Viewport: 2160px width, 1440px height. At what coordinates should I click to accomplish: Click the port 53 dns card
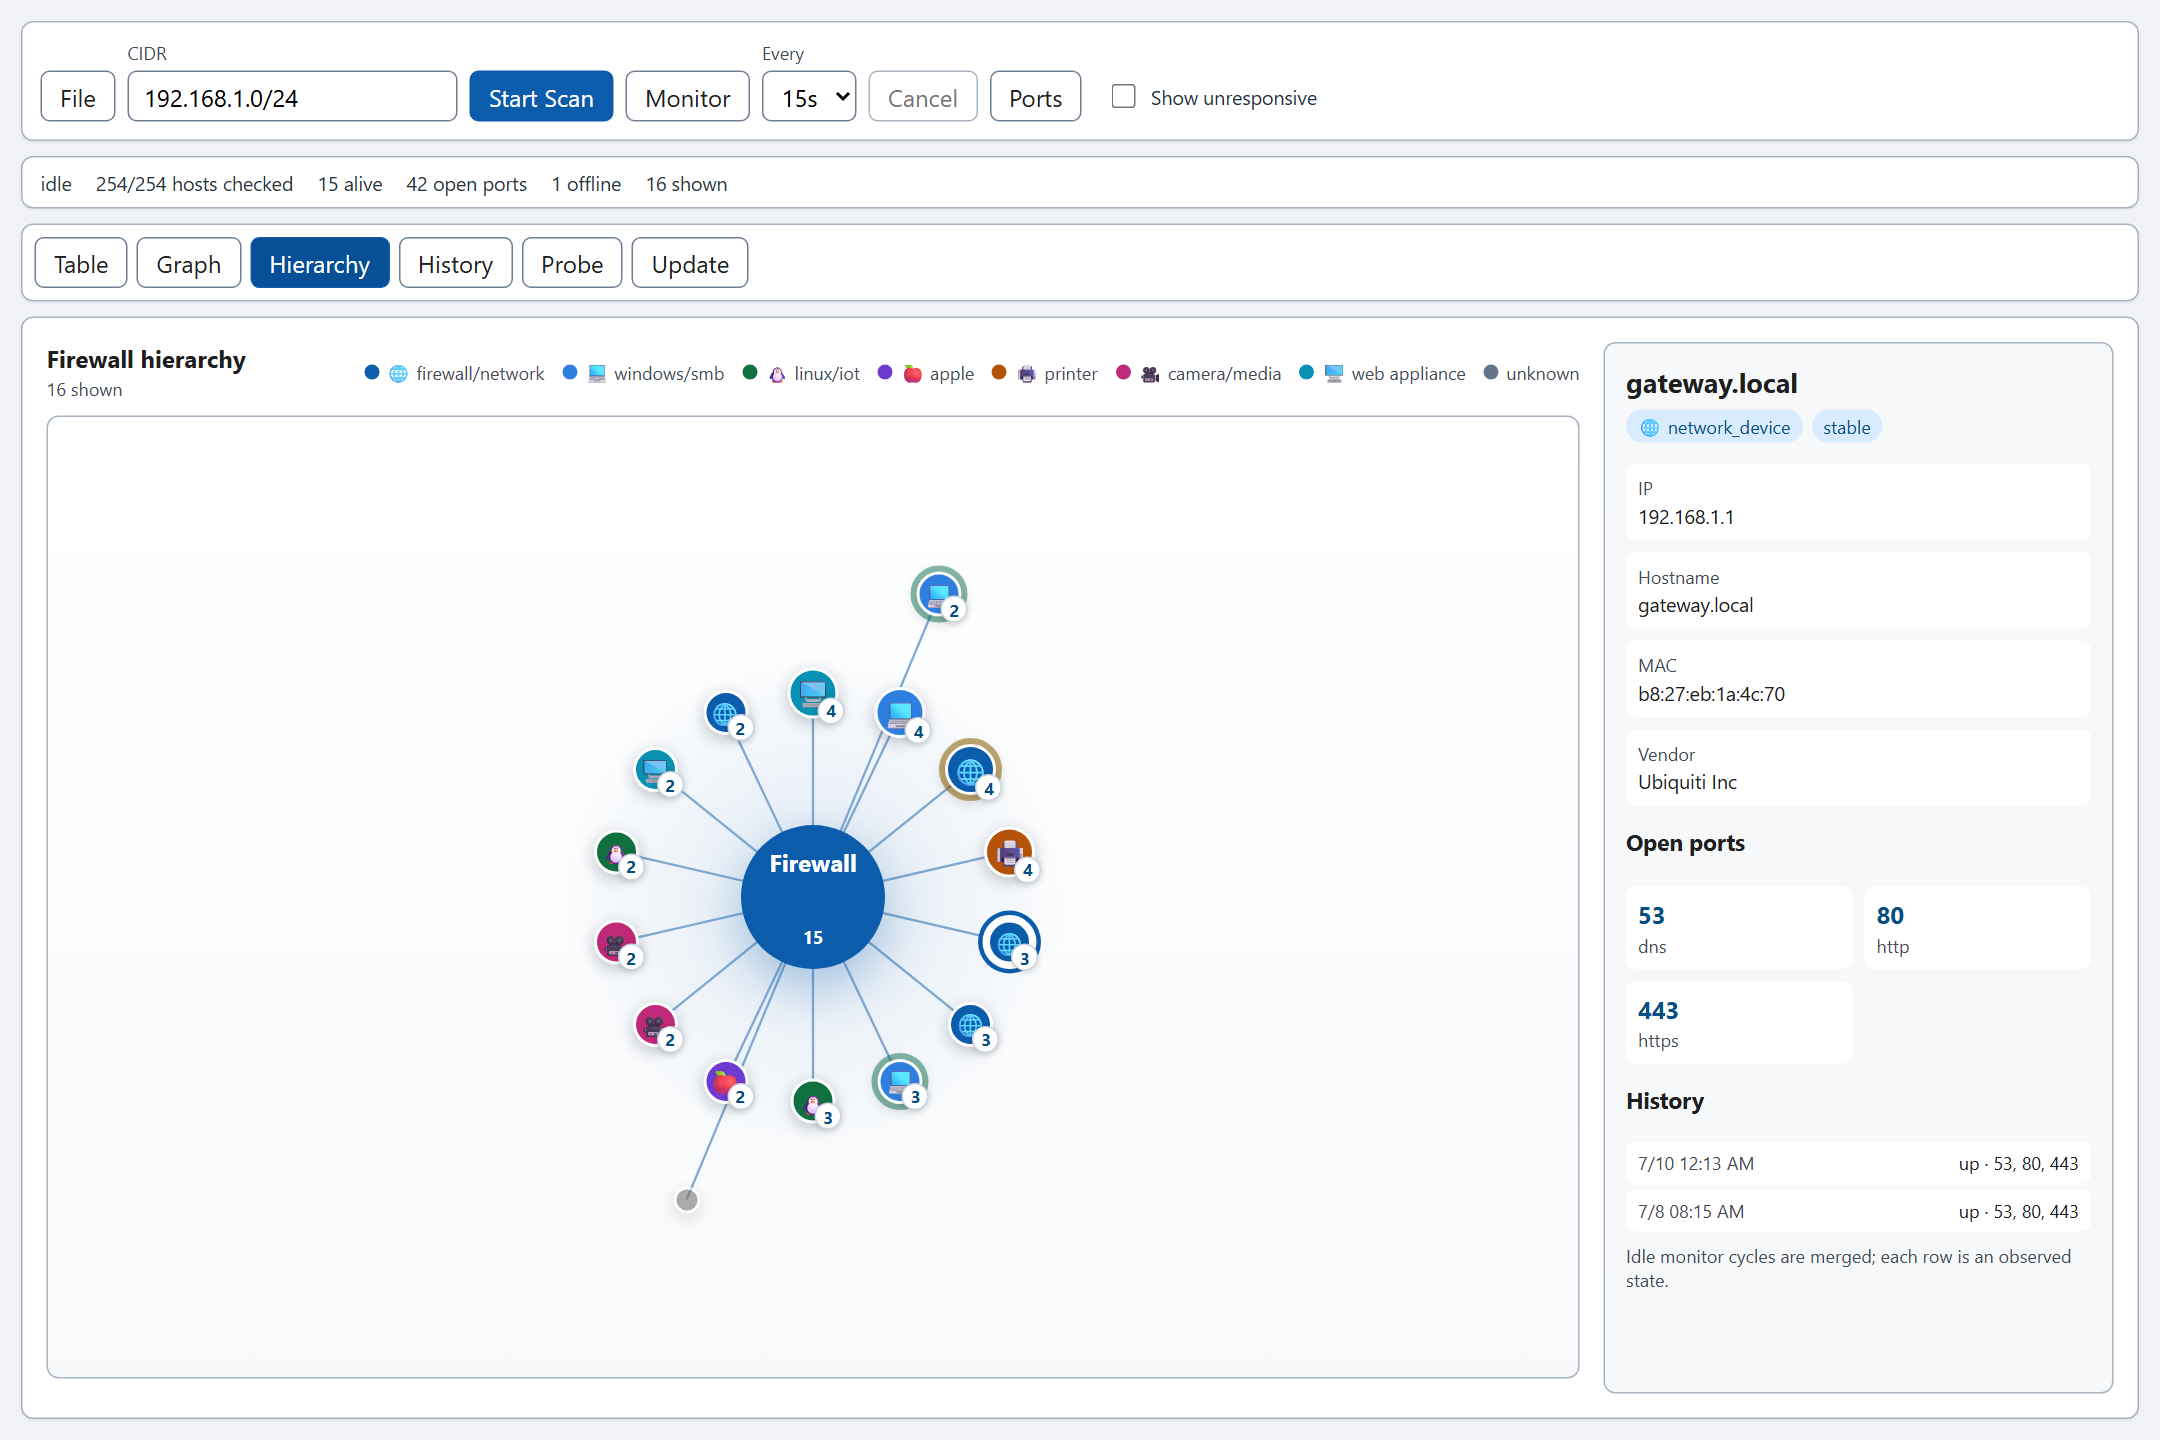tap(1739, 927)
